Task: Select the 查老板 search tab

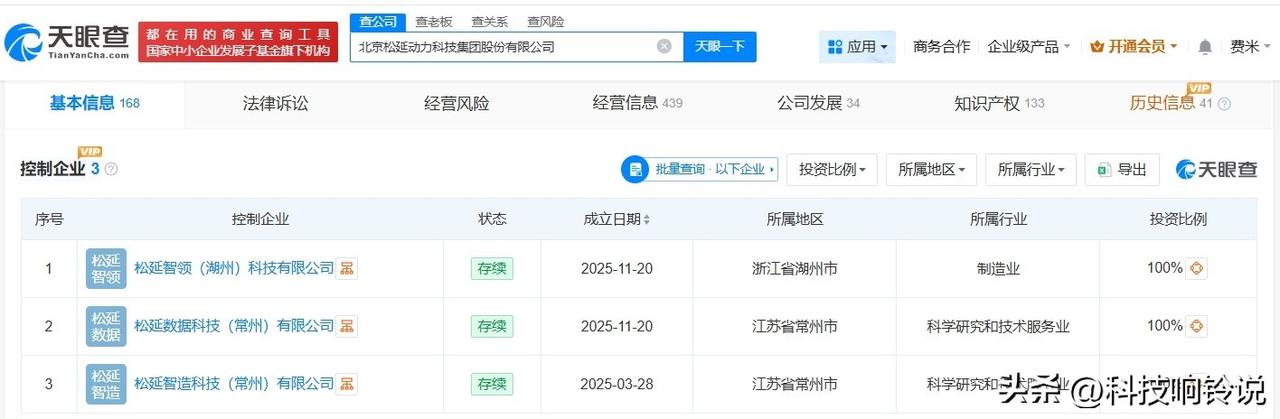Action: pos(434,21)
